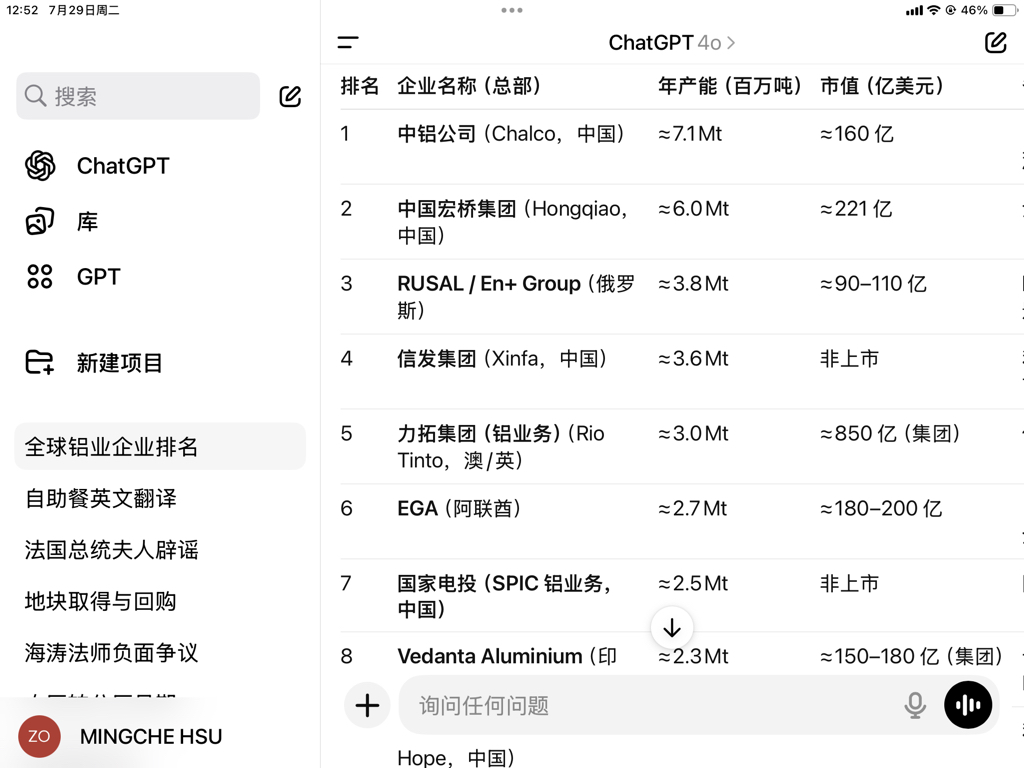This screenshot has height=768, width=1024.
Task: Tap the battery status indicator
Action: (1004, 10)
